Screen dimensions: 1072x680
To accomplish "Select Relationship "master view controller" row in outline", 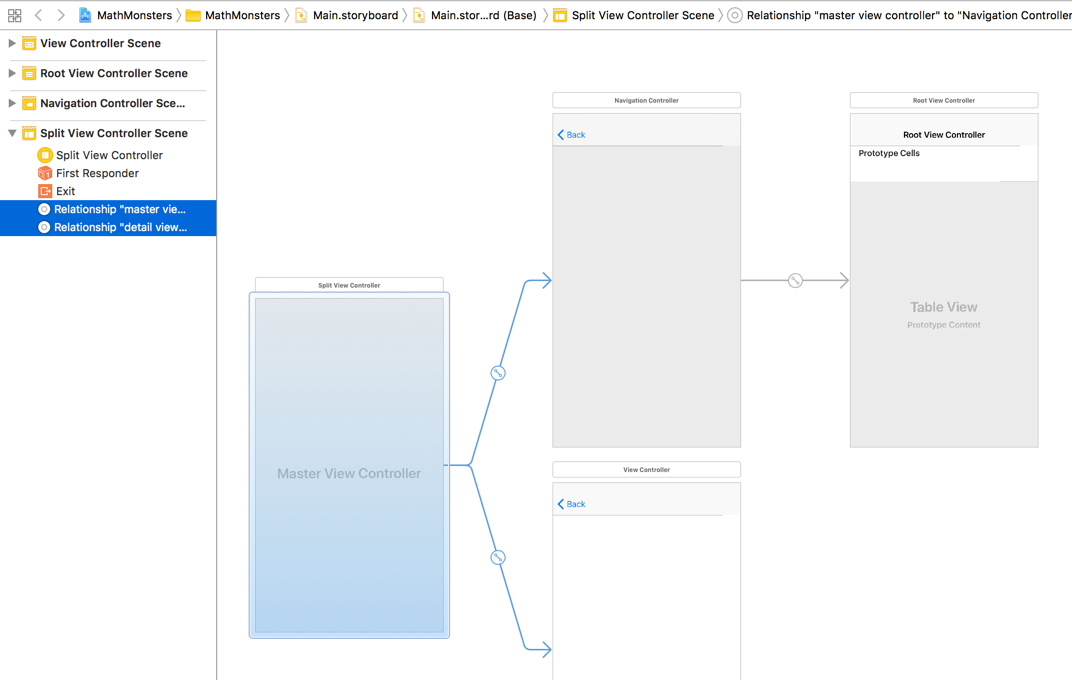I will tap(108, 209).
